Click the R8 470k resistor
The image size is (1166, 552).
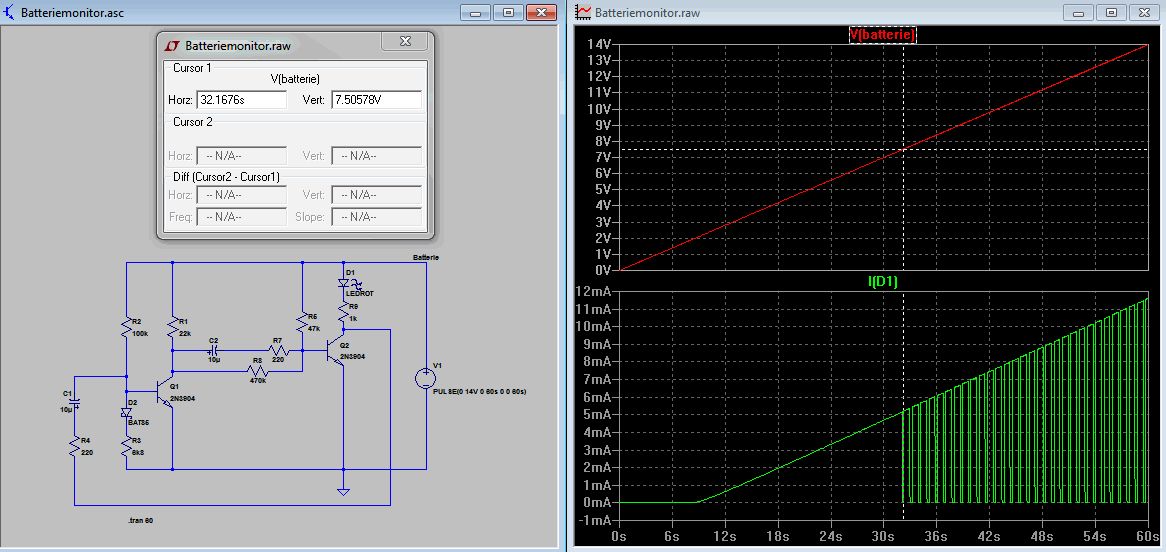click(x=257, y=370)
